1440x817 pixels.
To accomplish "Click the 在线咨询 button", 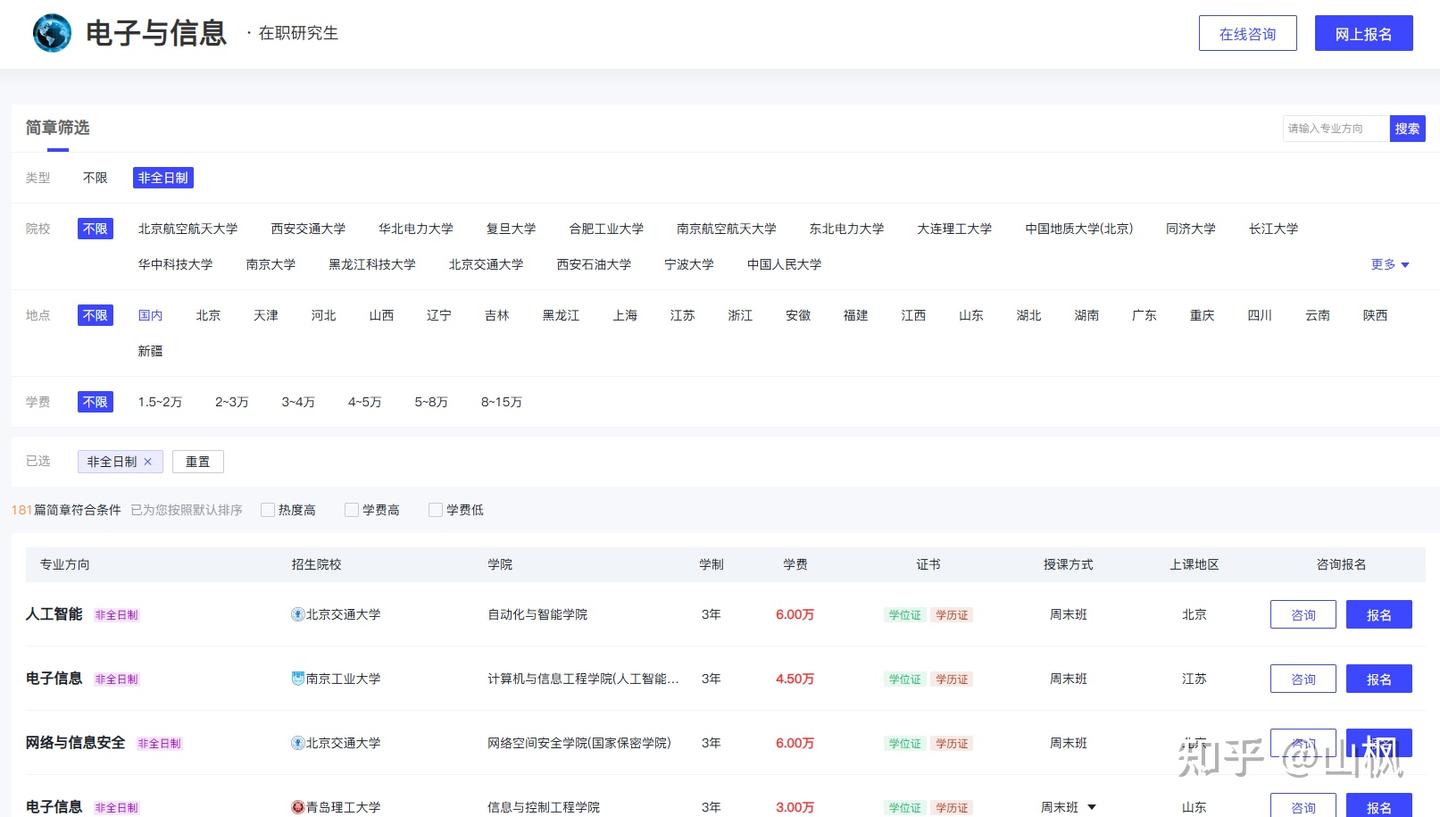I will 1248,34.
